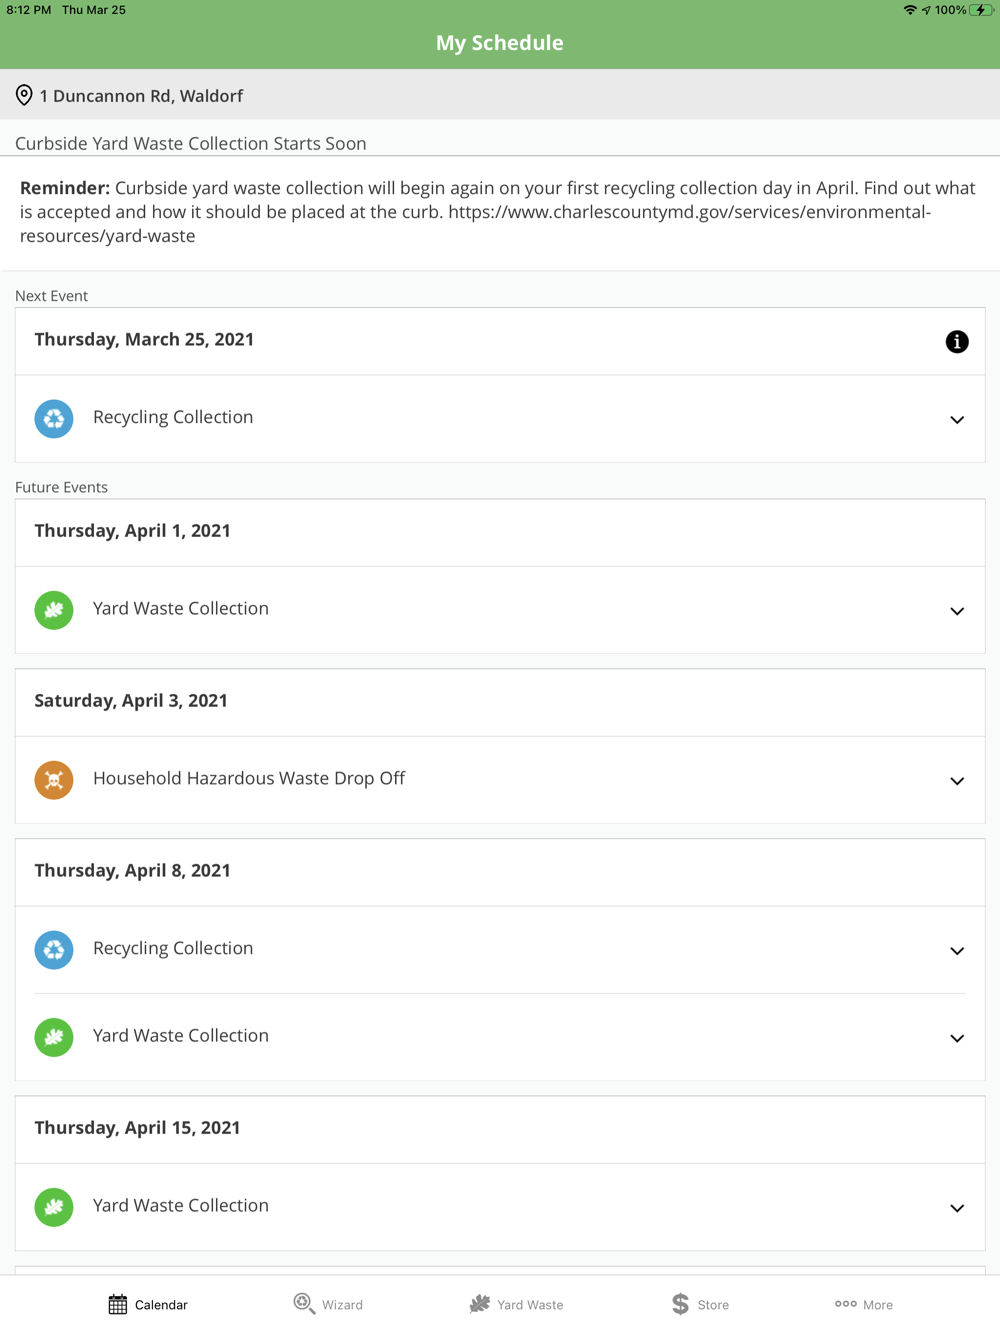Expand Recycling Collection for March 25

tap(957, 420)
